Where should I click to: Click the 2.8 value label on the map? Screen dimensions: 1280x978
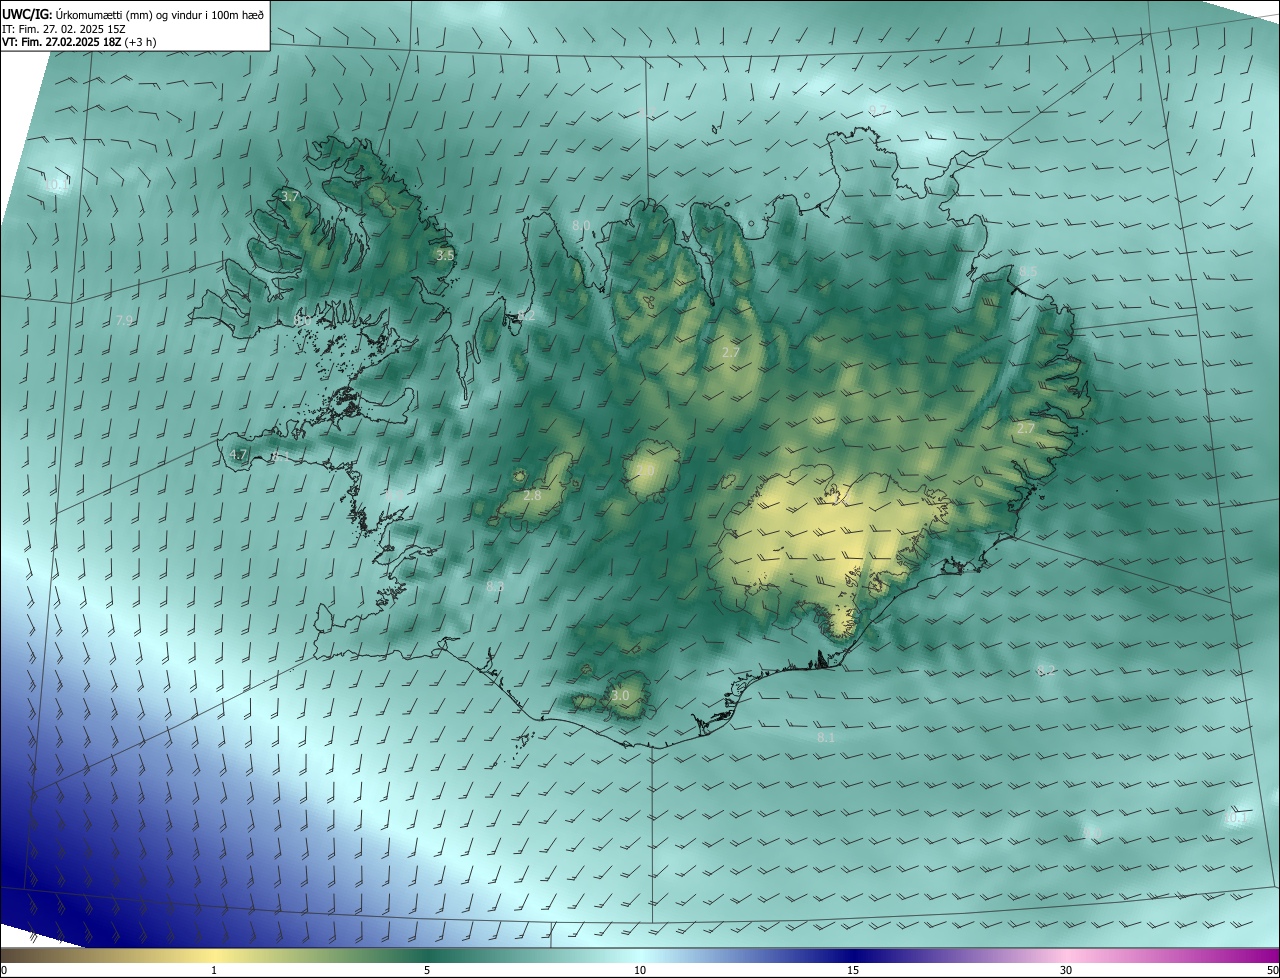(x=532, y=495)
